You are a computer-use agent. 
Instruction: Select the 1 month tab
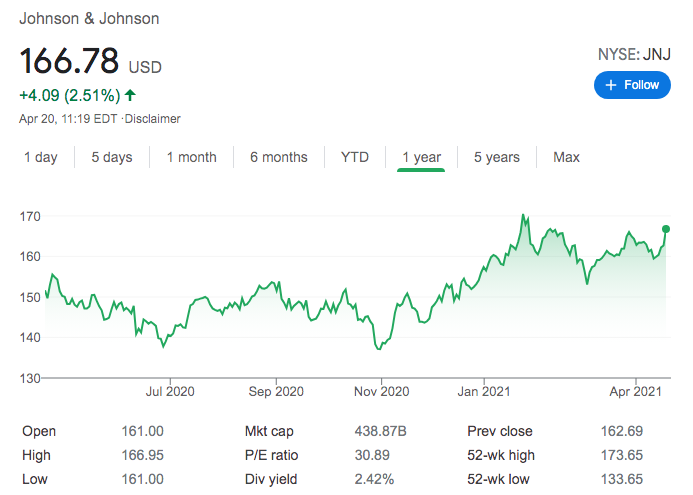coord(191,157)
